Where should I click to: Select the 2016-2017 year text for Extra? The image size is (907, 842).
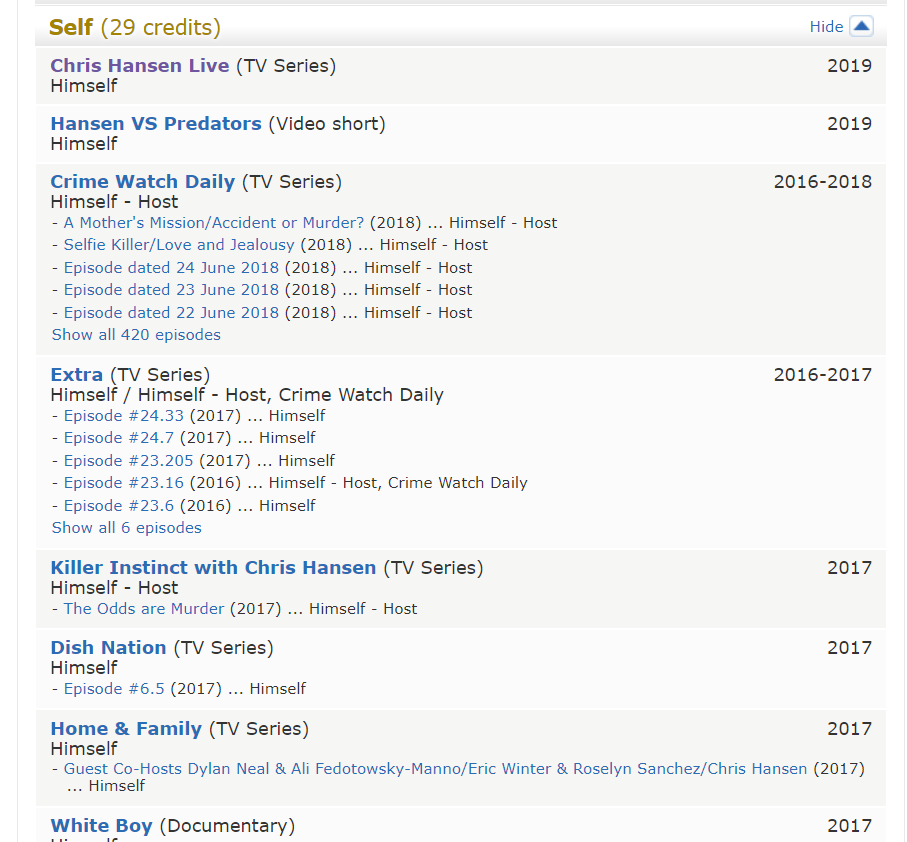tap(823, 375)
